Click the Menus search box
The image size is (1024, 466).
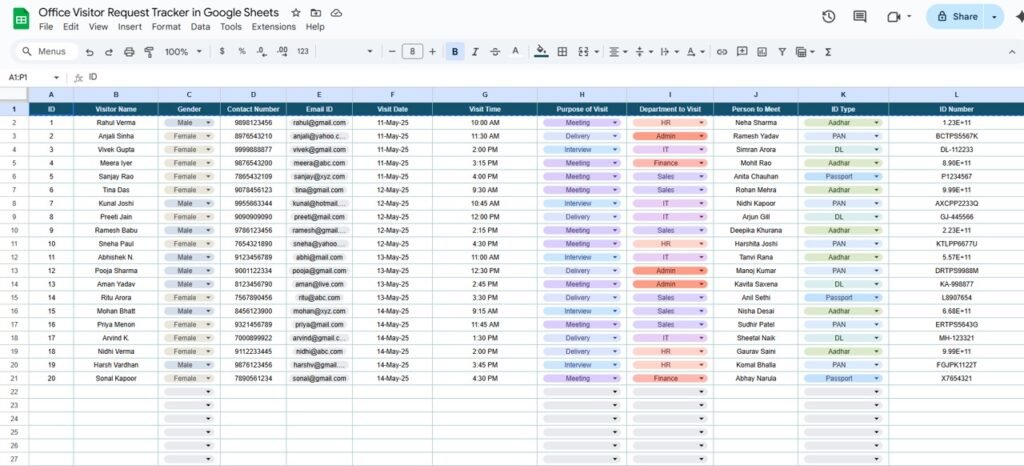[45, 52]
